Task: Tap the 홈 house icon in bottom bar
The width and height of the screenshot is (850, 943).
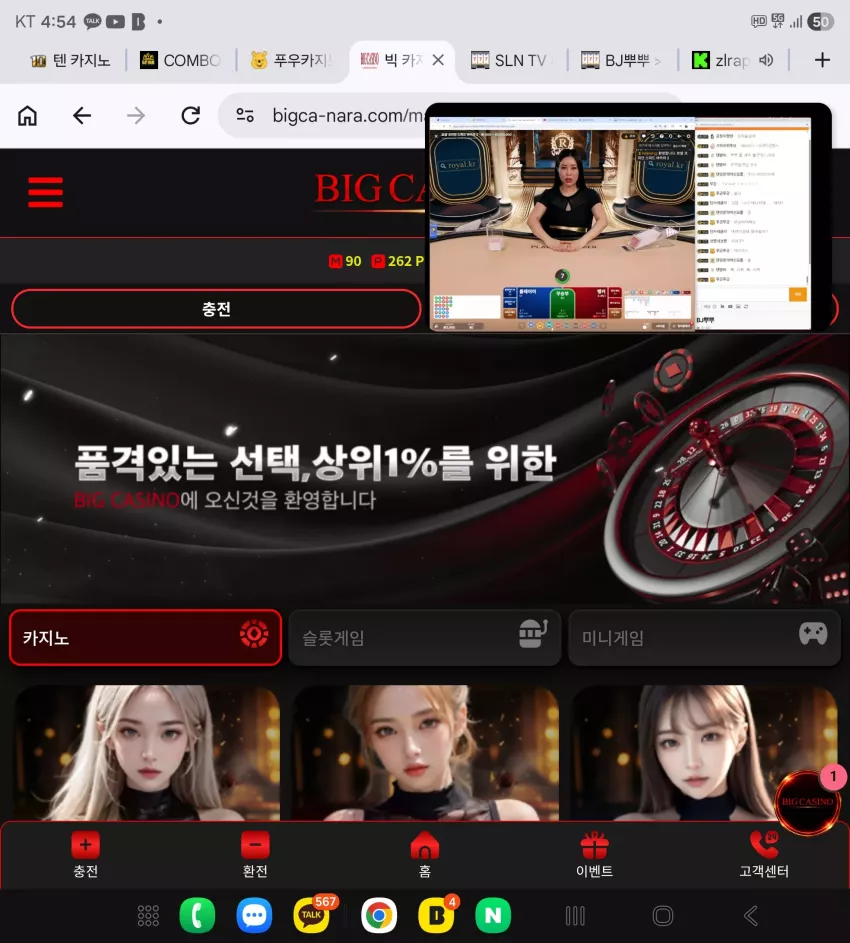Action: pyautogui.click(x=425, y=844)
